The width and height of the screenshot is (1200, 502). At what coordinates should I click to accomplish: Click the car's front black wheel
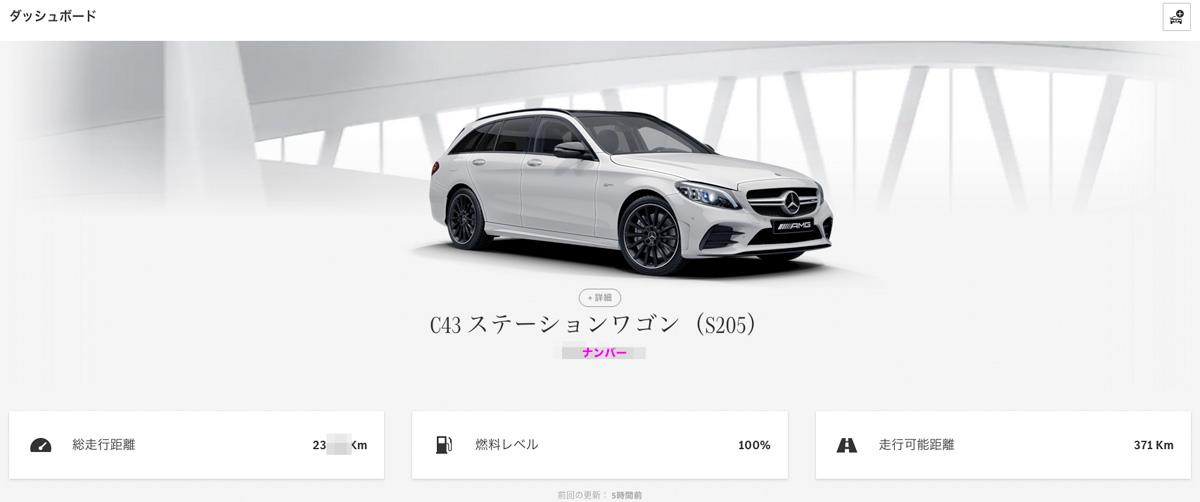coord(652,235)
